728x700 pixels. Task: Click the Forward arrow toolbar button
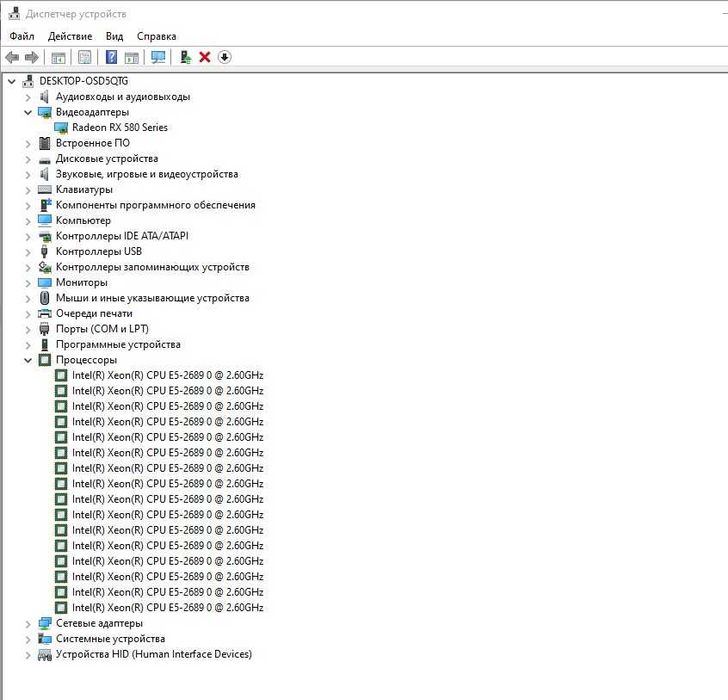coord(32,58)
